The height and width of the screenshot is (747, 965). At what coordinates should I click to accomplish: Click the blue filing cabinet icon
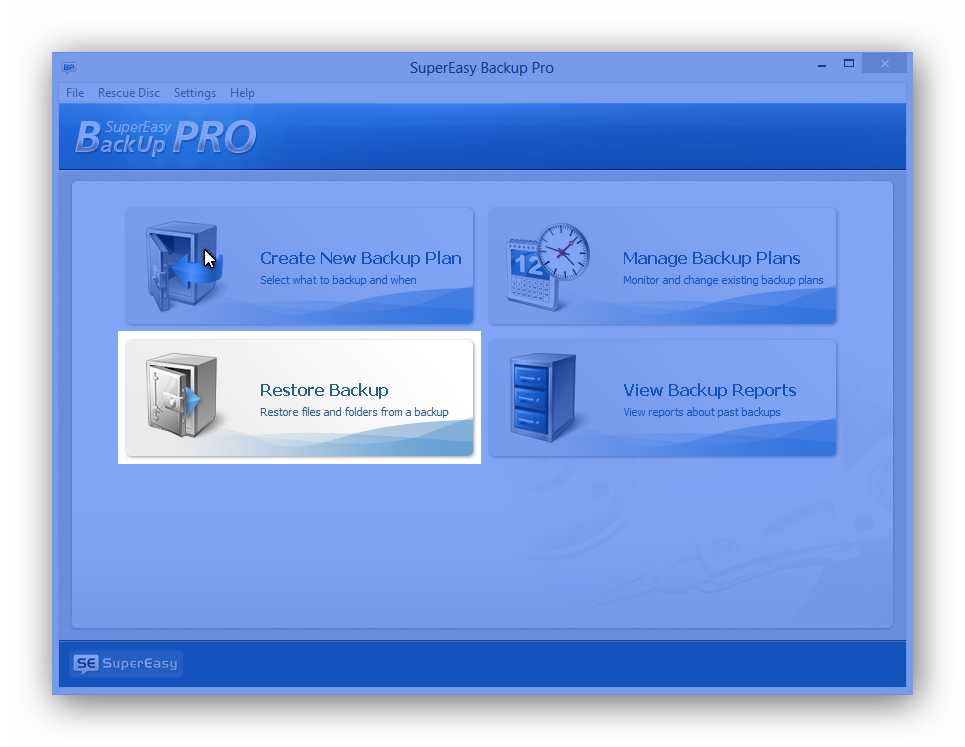(543, 397)
